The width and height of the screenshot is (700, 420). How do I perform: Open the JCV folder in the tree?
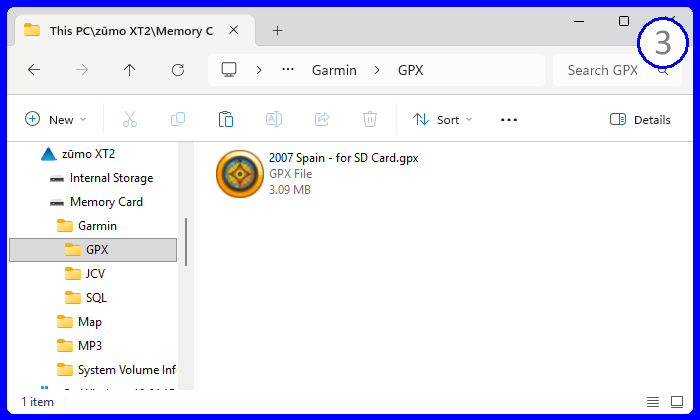coord(95,274)
